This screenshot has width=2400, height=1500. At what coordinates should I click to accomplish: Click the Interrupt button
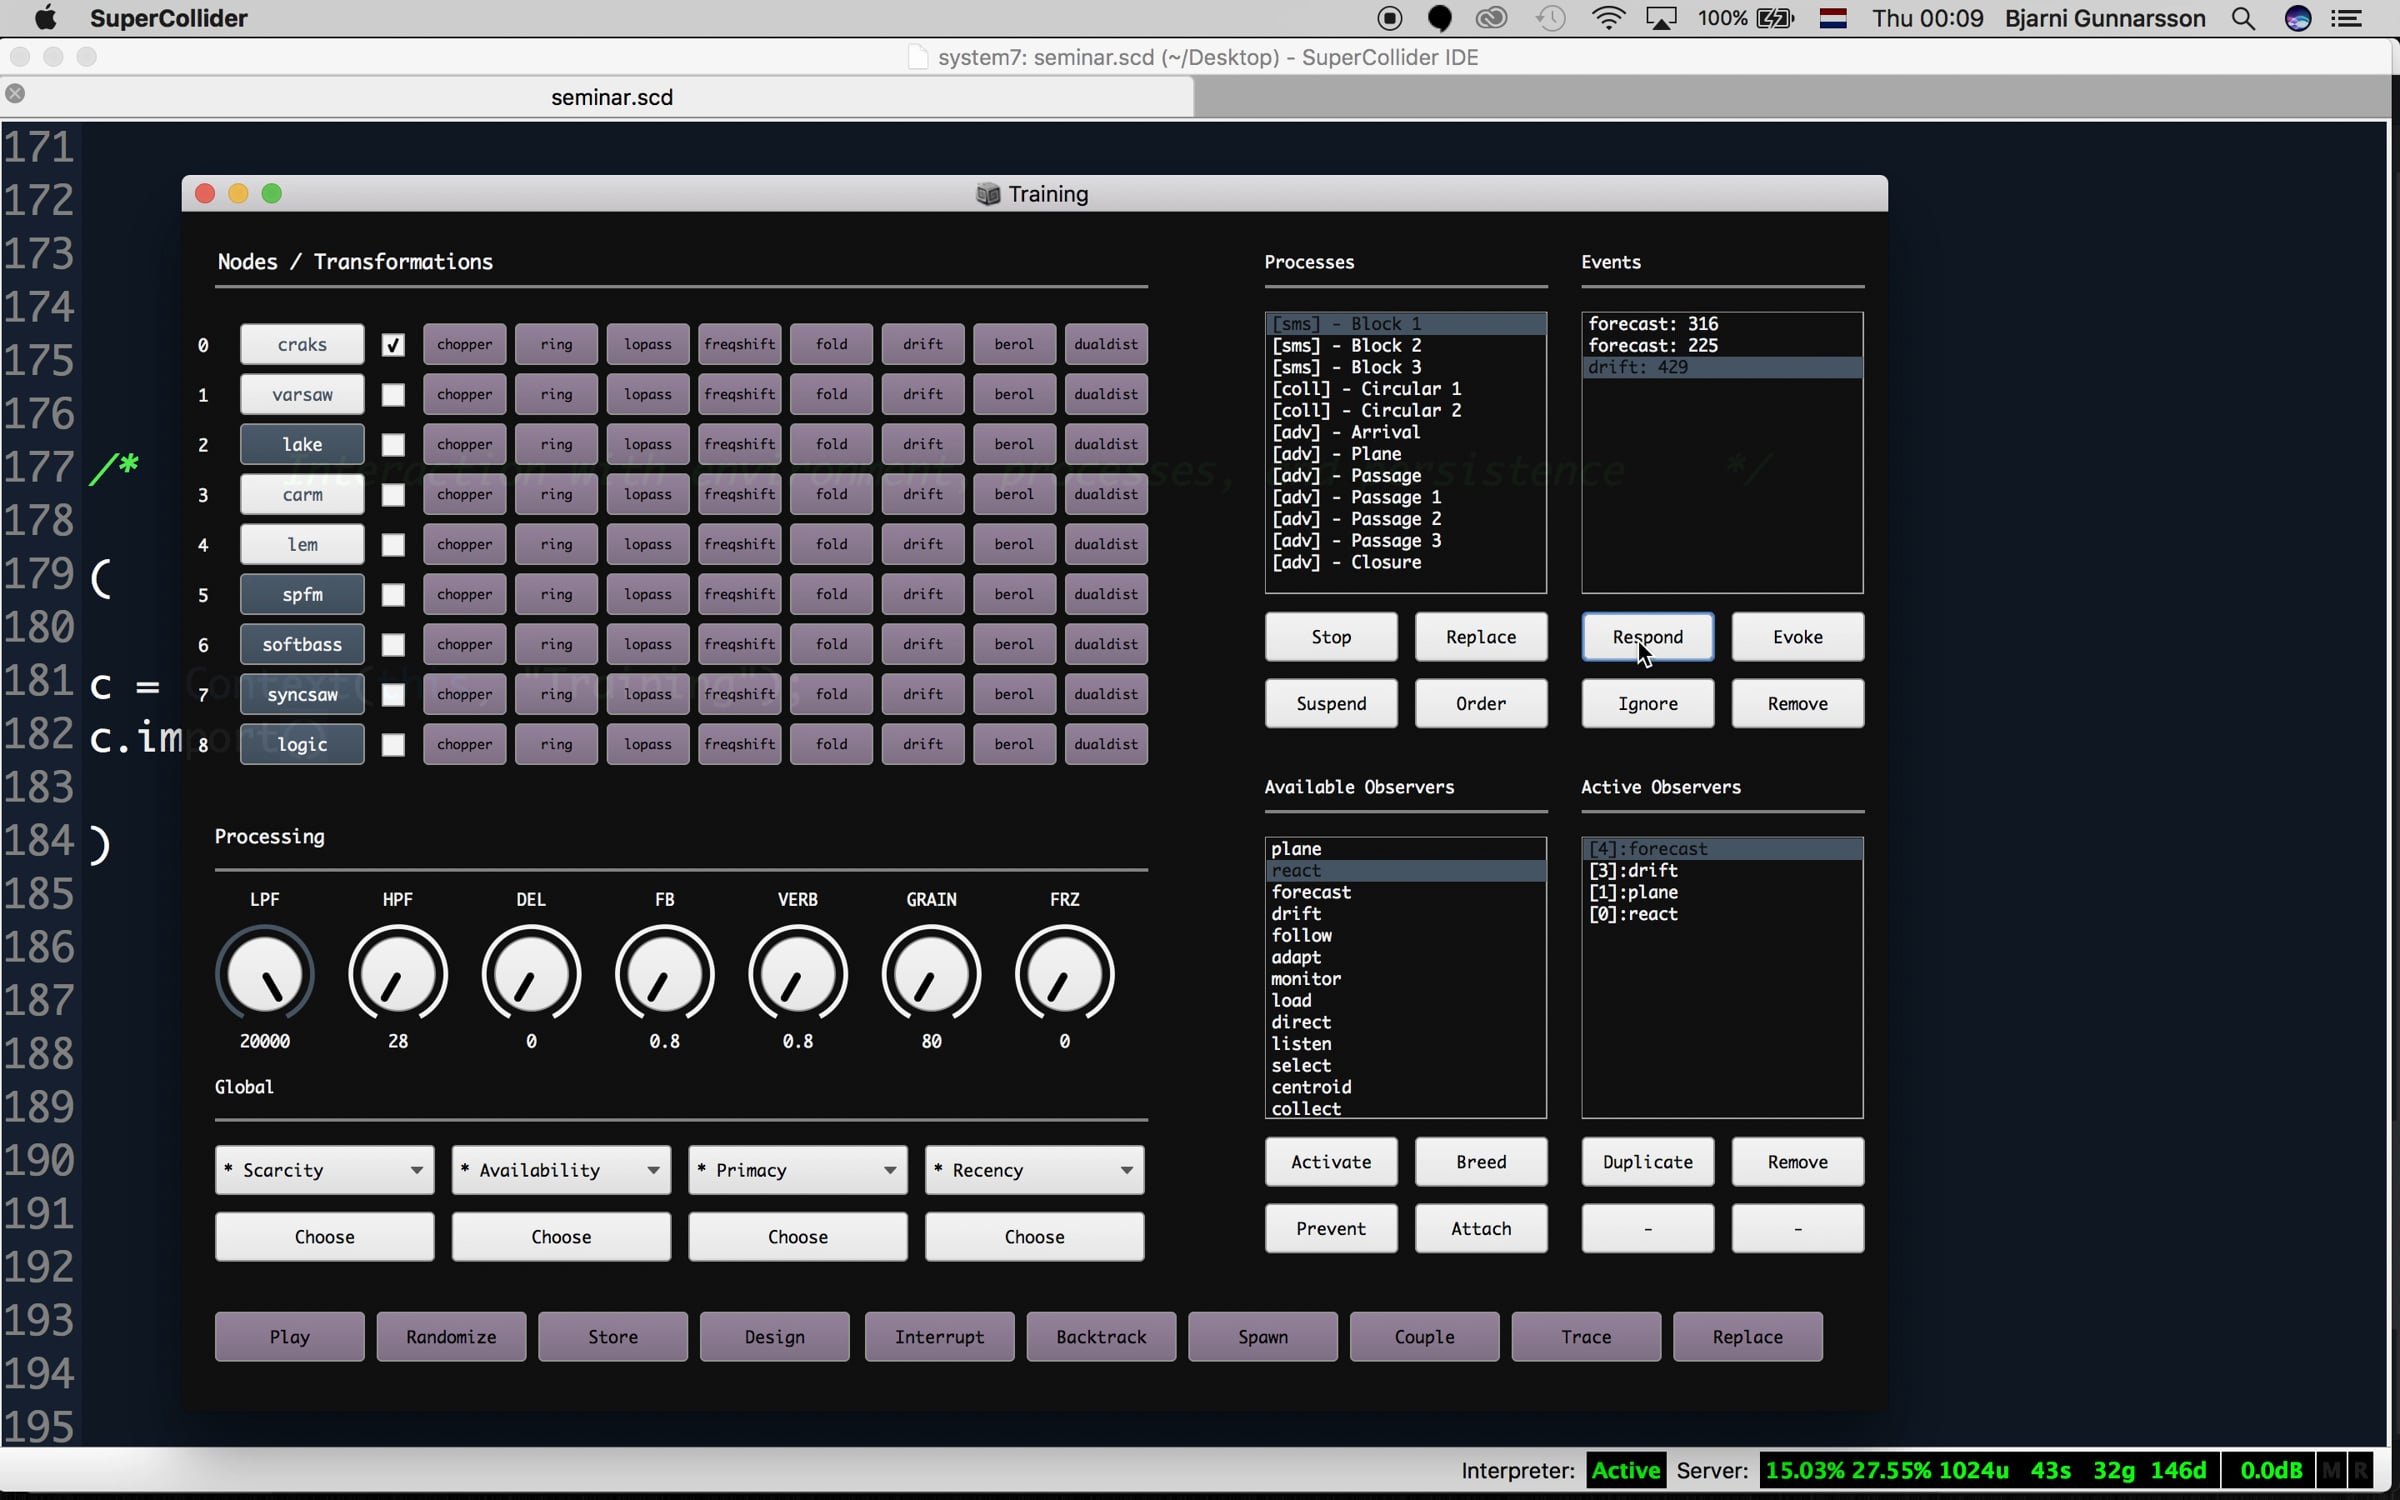(940, 1337)
